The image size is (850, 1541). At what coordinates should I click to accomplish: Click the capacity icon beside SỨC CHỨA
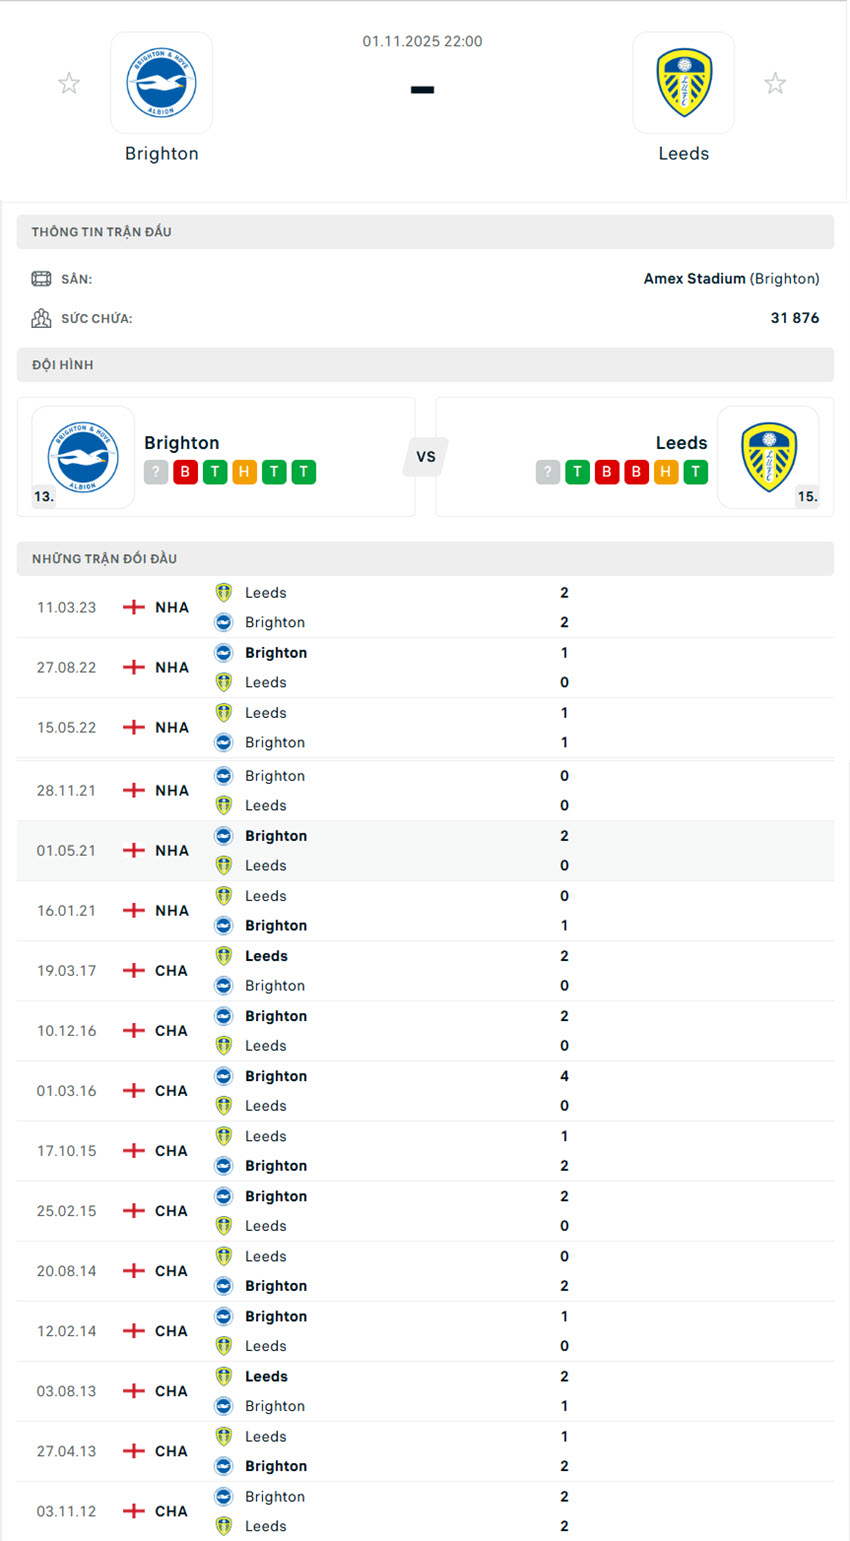coord(41,318)
